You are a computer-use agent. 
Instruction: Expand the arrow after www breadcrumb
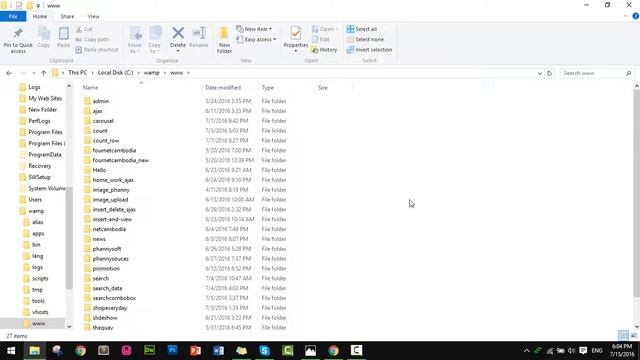(x=188, y=73)
